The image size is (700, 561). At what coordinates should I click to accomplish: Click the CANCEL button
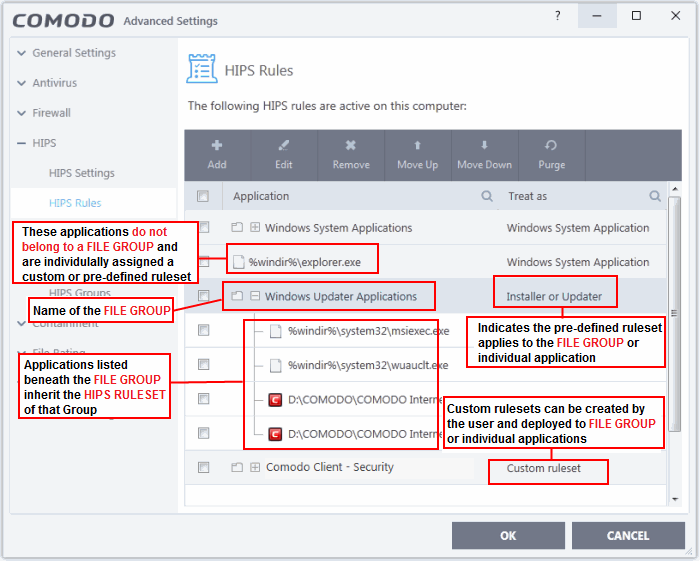click(x=628, y=536)
